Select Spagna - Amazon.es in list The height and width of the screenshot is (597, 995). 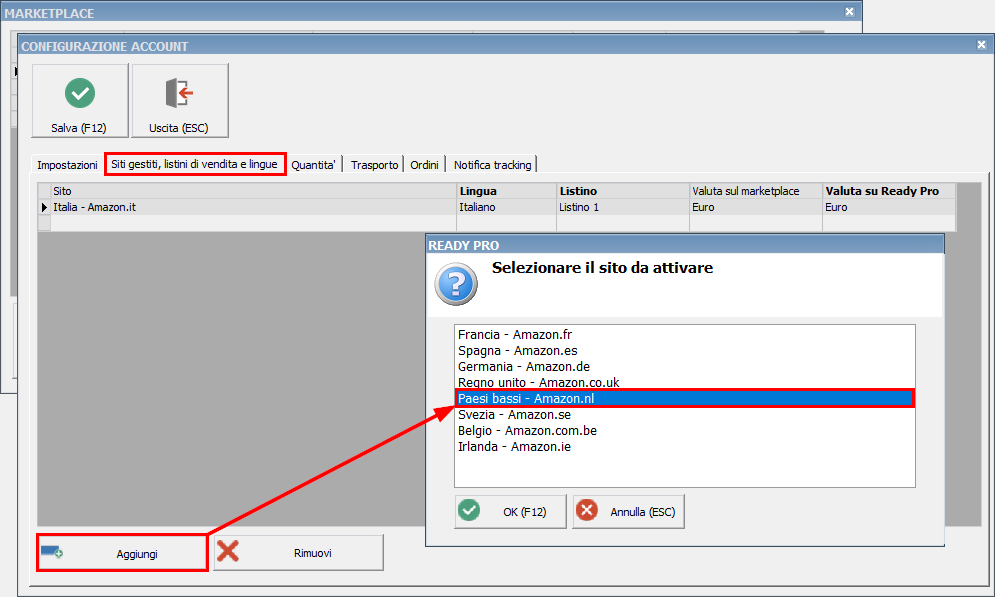point(685,350)
